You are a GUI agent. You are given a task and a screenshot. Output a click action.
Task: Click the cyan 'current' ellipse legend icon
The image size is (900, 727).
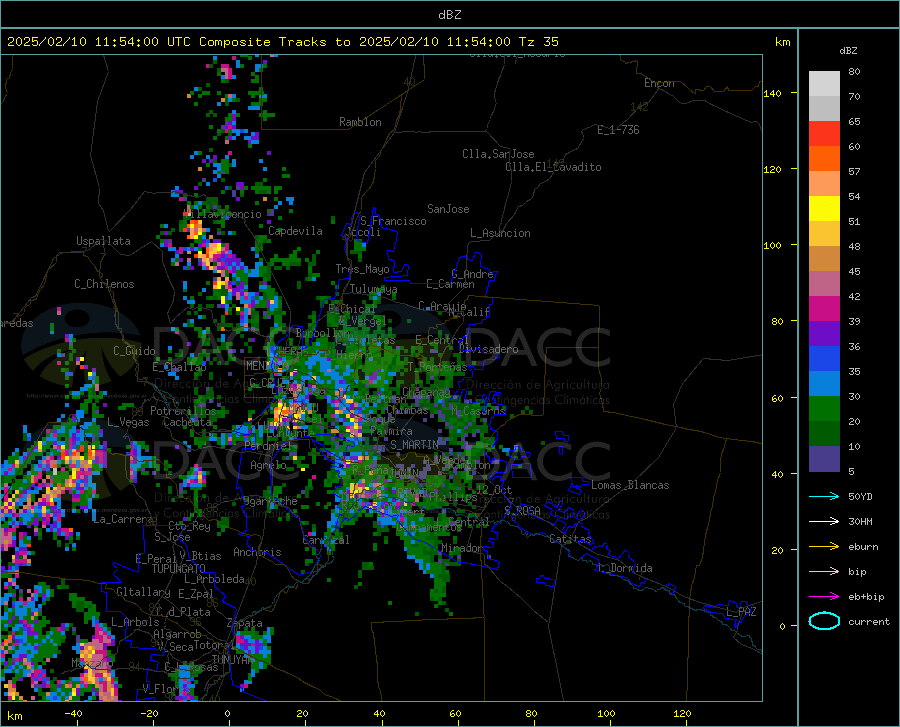(824, 621)
